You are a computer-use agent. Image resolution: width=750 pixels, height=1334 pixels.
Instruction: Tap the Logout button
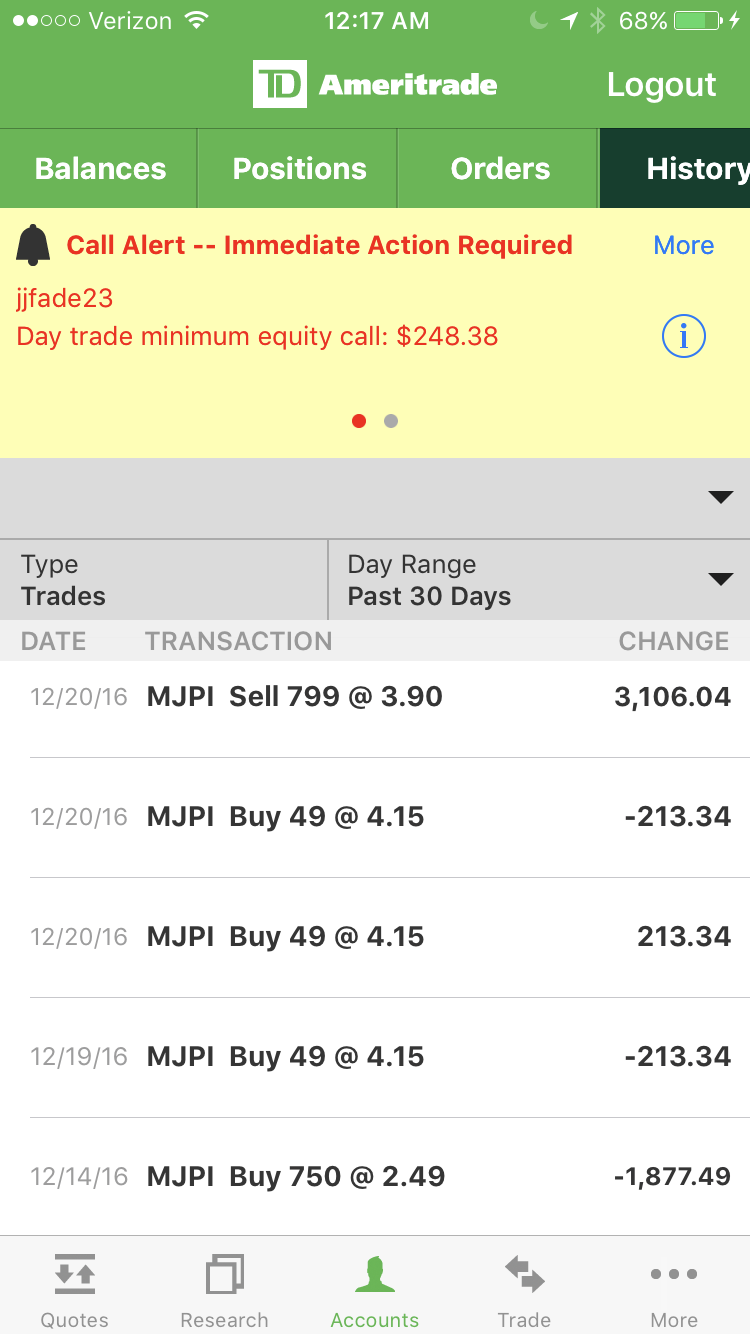click(x=661, y=85)
